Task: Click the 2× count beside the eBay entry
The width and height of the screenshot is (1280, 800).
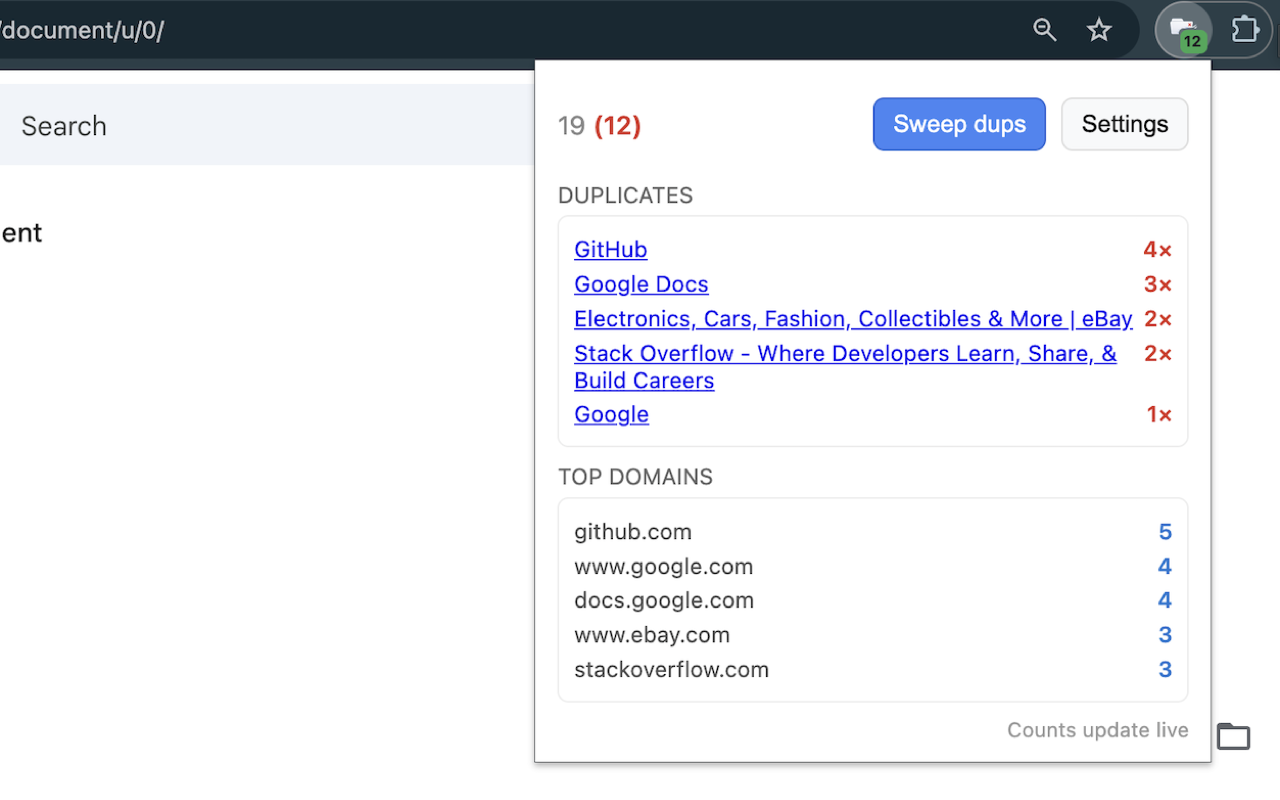Action: 1158,319
